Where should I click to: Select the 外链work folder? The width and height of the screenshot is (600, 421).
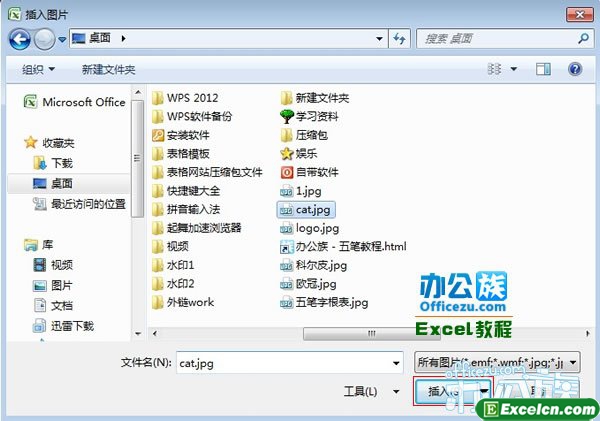pyautogui.click(x=183, y=302)
